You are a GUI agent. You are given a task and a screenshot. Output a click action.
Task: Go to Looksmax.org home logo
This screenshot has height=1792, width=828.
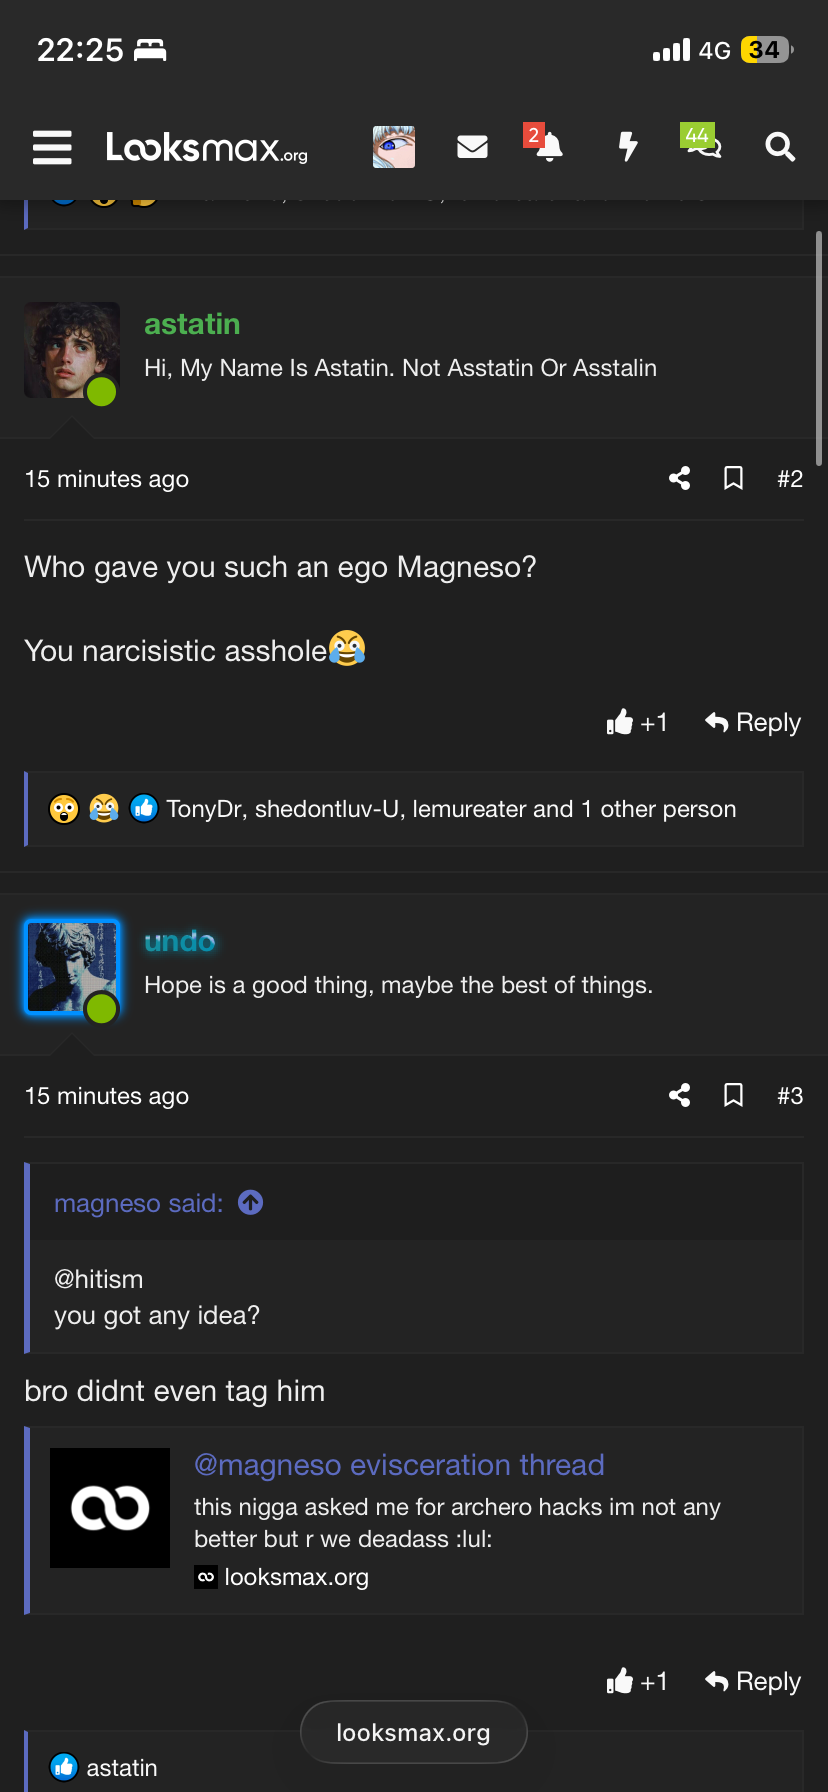(207, 147)
